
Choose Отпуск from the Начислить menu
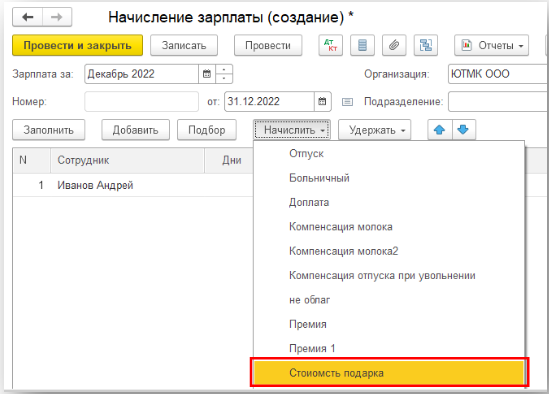tap(389, 153)
